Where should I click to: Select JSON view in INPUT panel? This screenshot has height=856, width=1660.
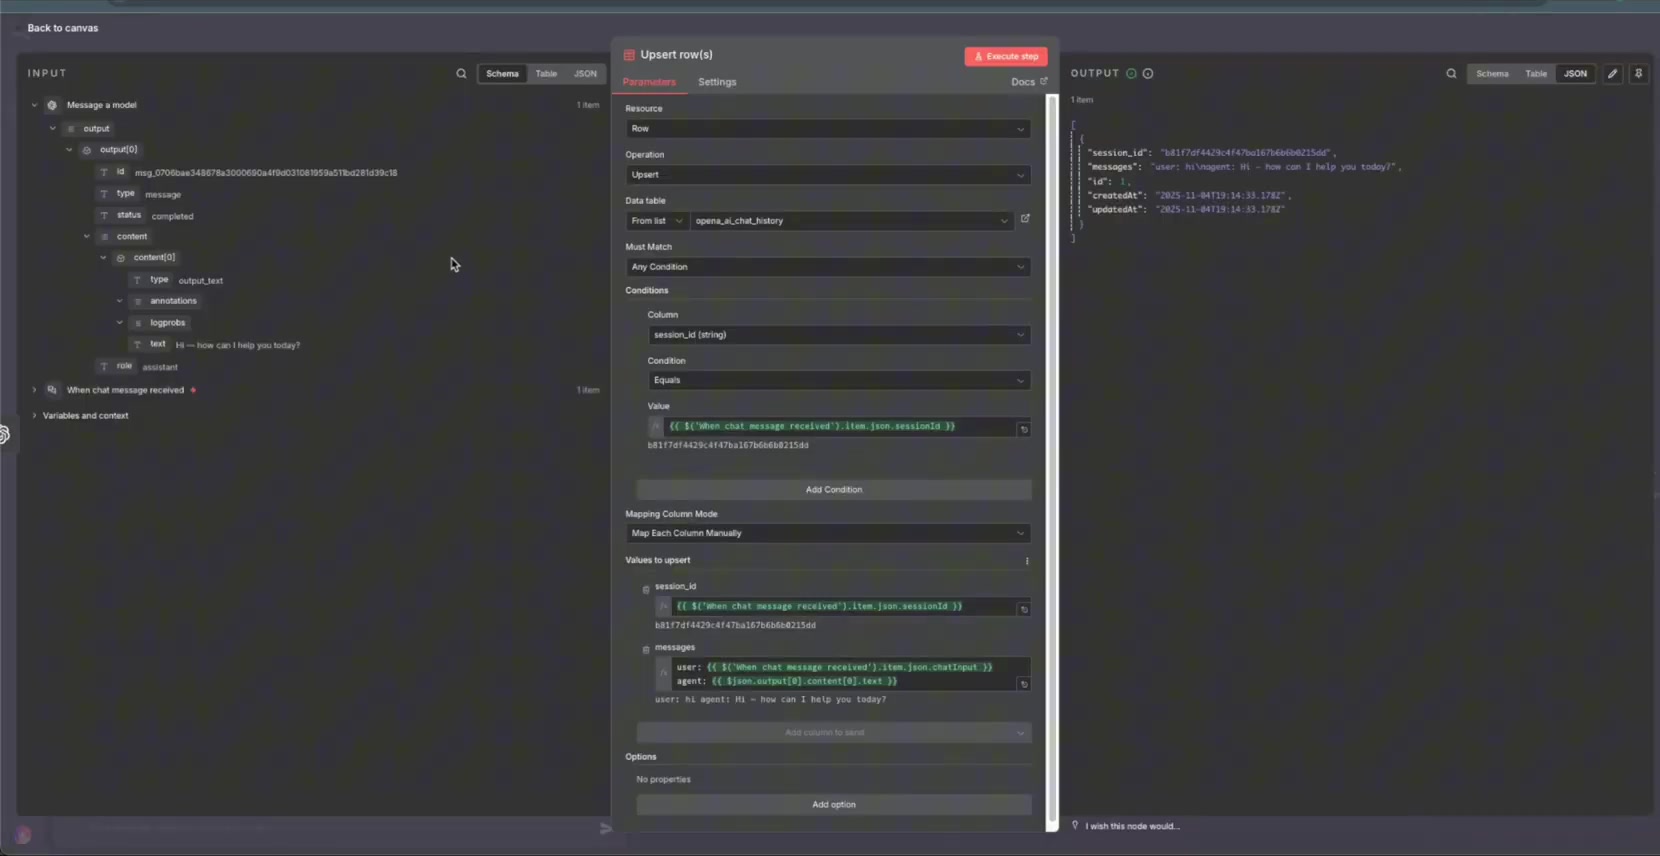[585, 74]
